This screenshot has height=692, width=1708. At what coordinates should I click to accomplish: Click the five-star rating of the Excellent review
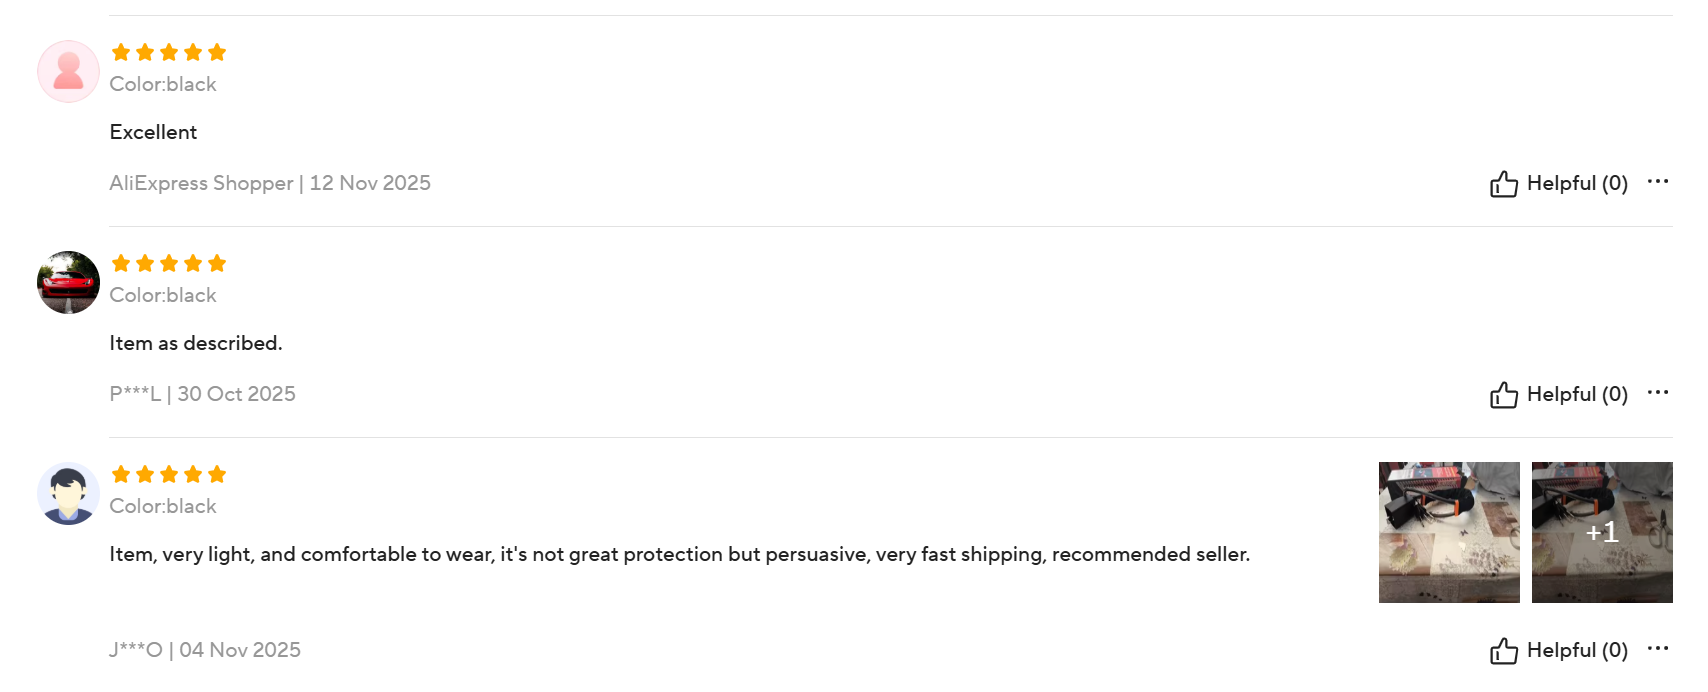coord(169,52)
